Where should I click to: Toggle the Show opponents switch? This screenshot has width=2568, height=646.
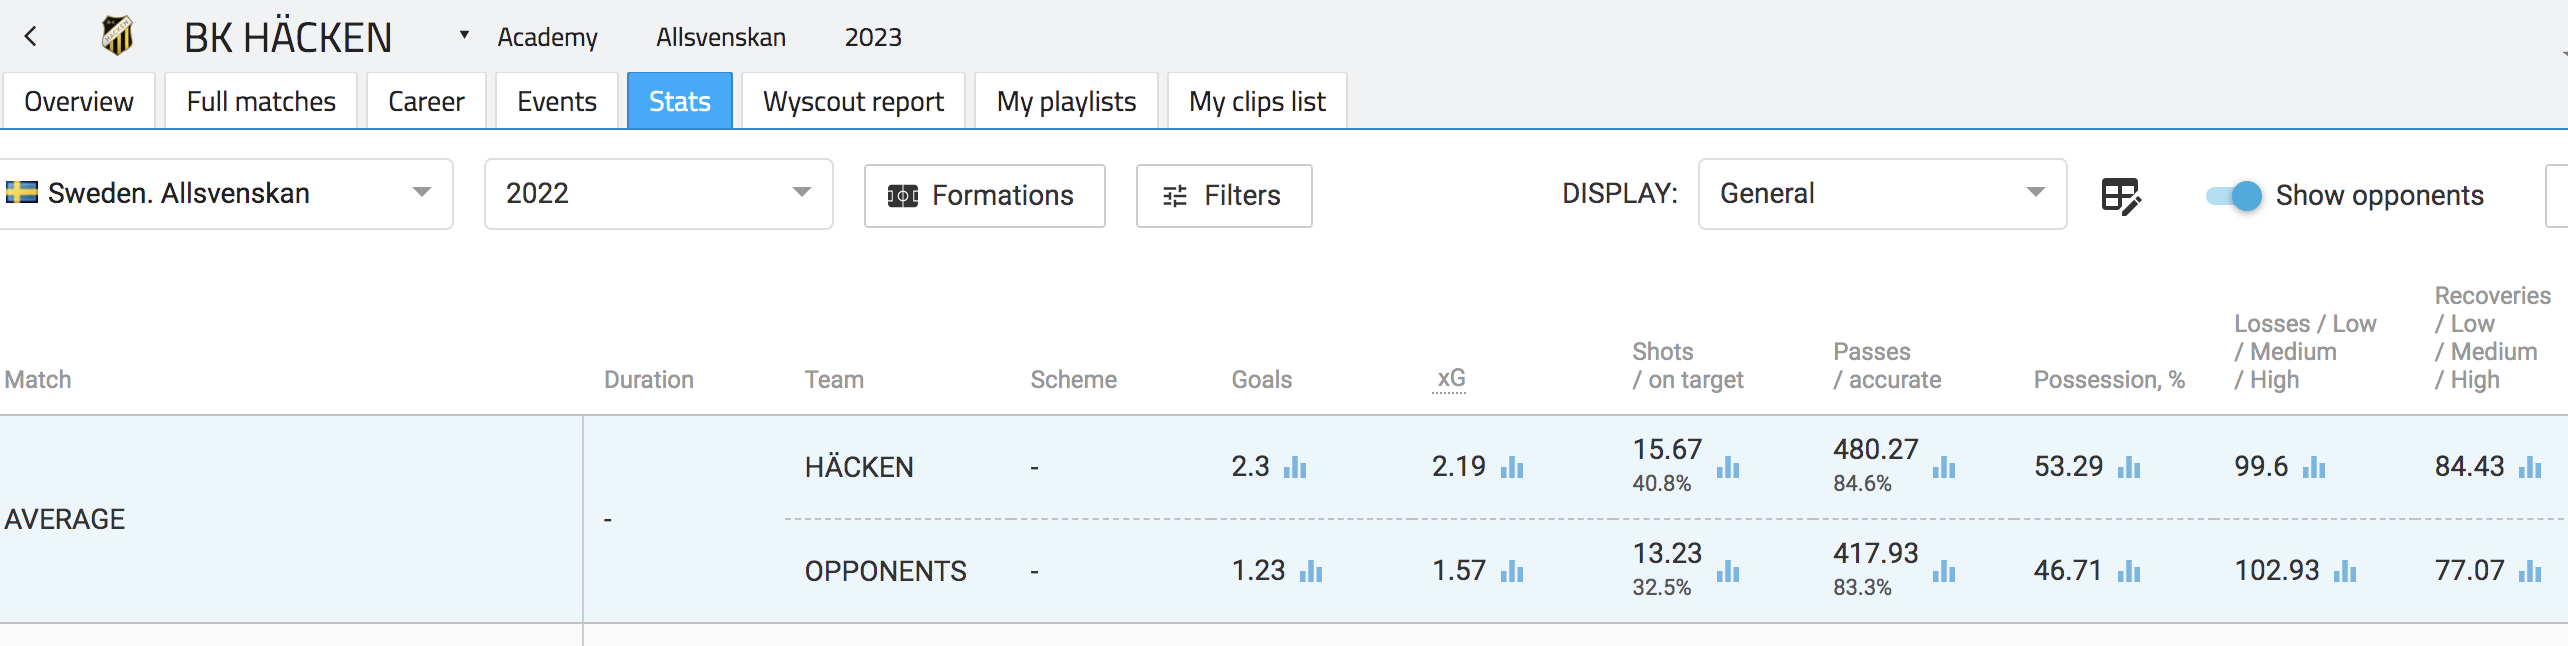pos(2233,195)
